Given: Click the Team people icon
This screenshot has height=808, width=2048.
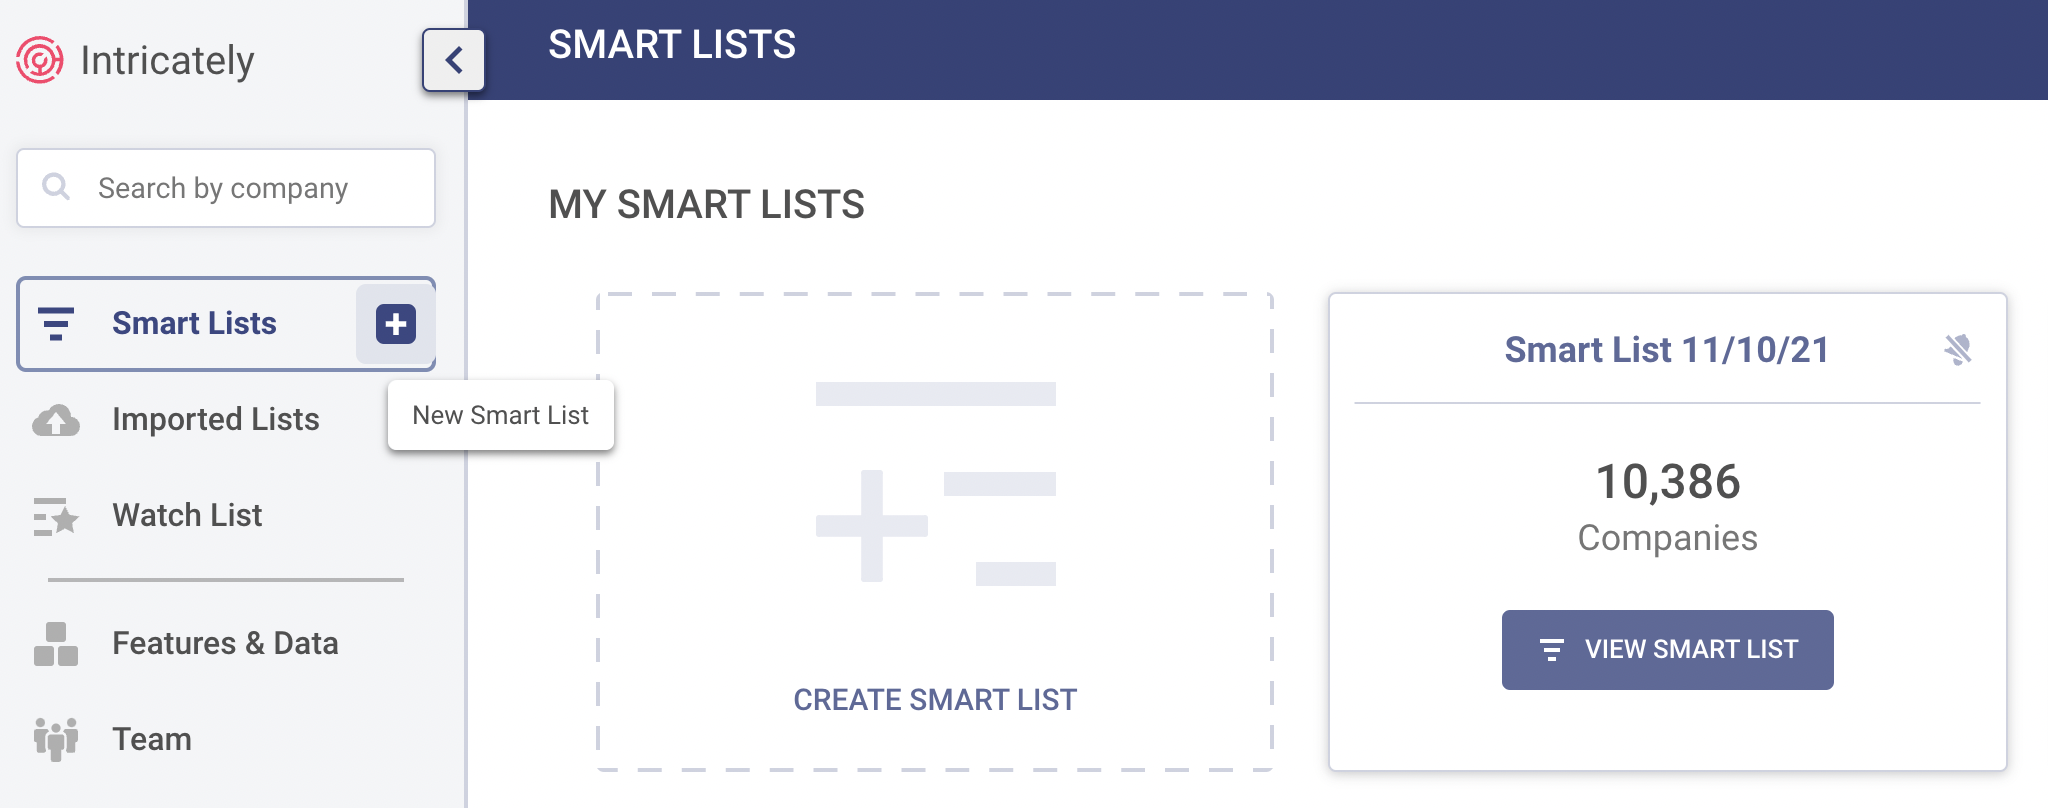Looking at the screenshot, I should coord(56,740).
